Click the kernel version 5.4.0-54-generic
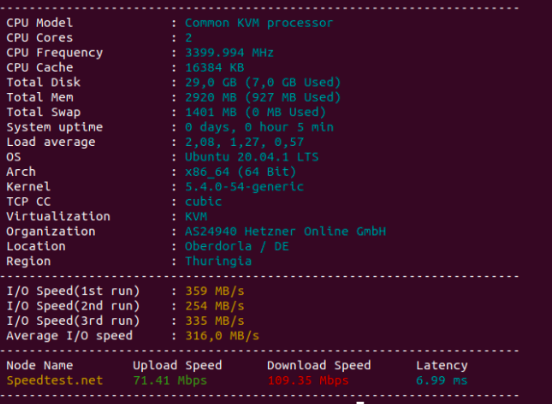 244,187
